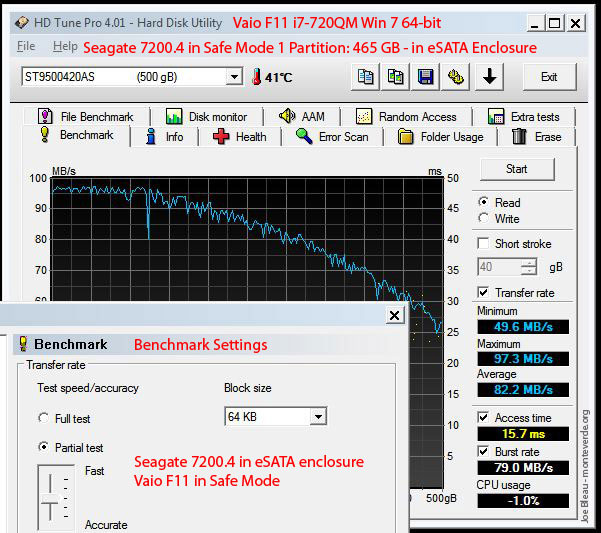Click the Maximum 97.3 MB/s value
This screenshot has height=533, width=601.
523,358
